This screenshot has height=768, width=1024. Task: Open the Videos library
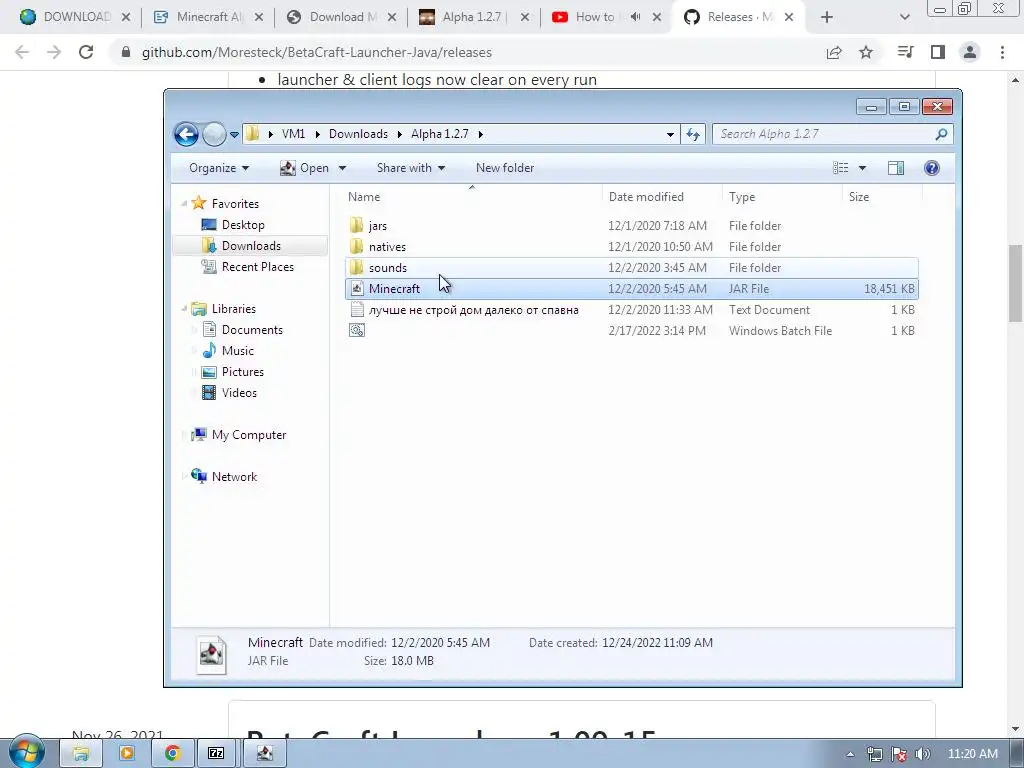pyautogui.click(x=239, y=392)
